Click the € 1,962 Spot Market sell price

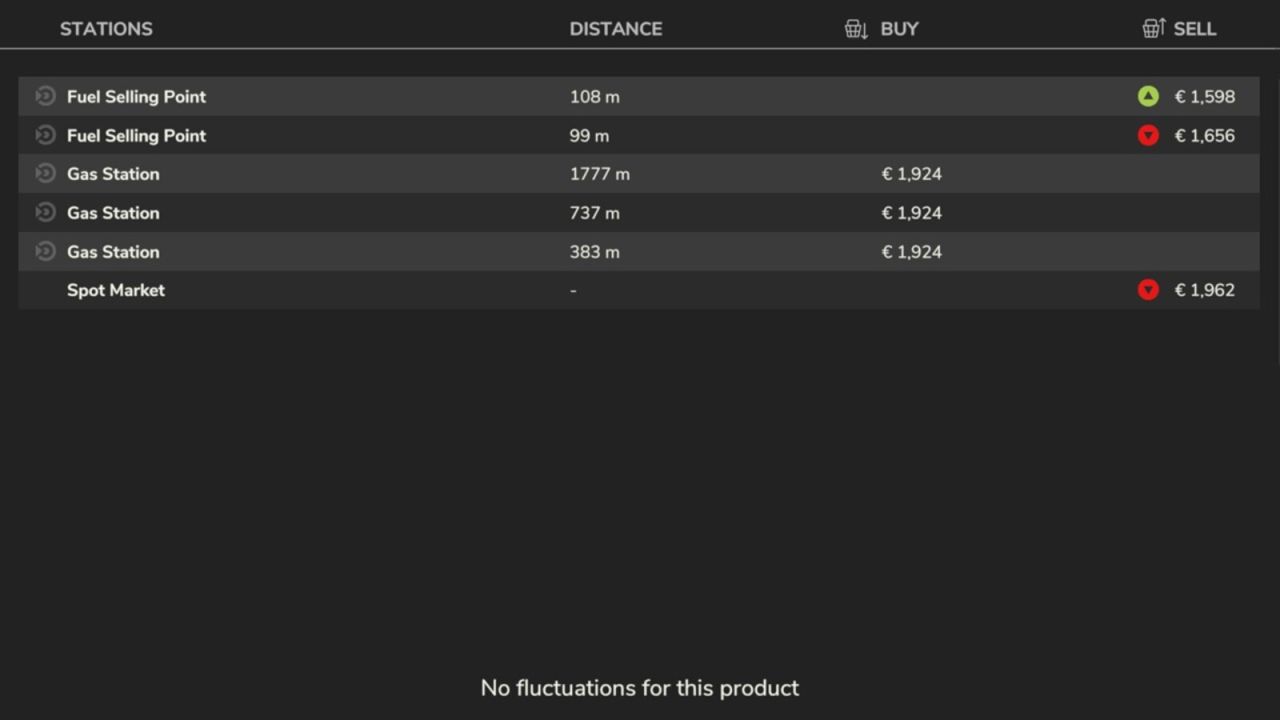coord(1204,290)
